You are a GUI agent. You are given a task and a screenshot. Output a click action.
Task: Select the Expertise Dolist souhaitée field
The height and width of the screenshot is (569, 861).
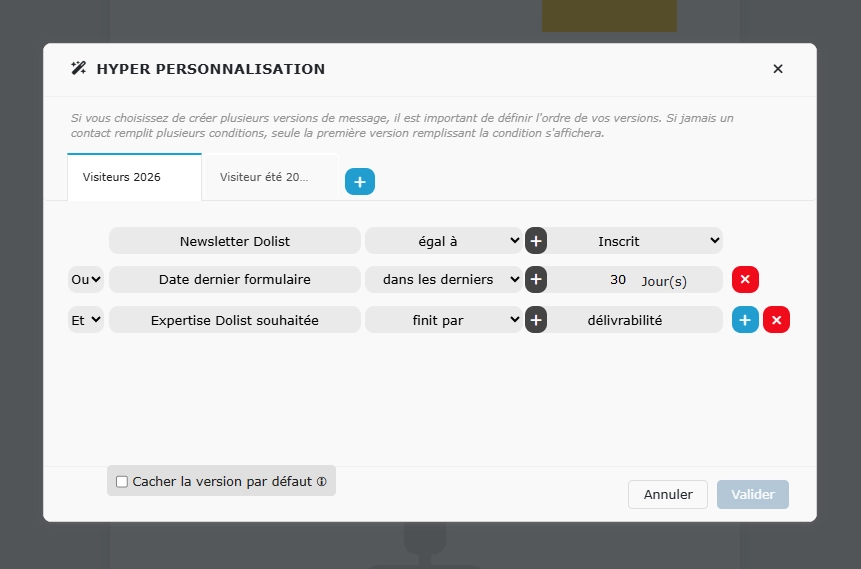pyautogui.click(x=235, y=320)
